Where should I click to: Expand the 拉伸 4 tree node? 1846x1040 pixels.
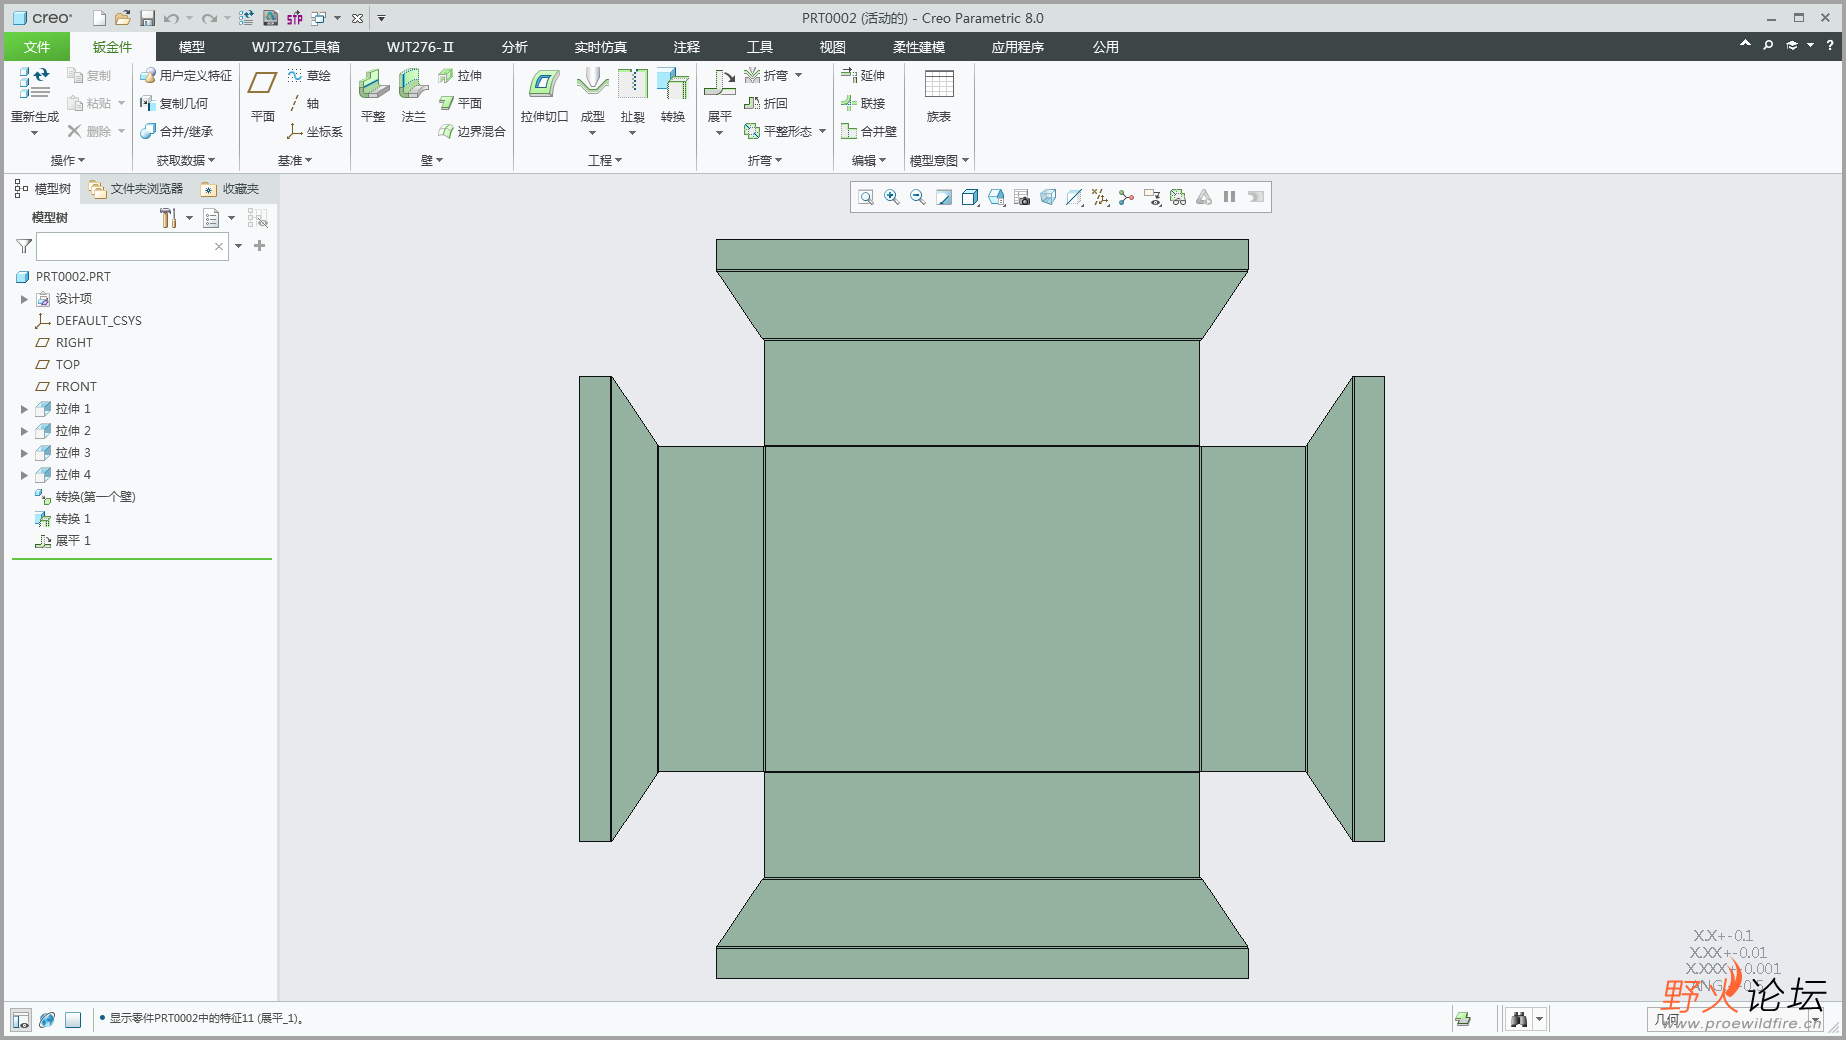(24, 475)
